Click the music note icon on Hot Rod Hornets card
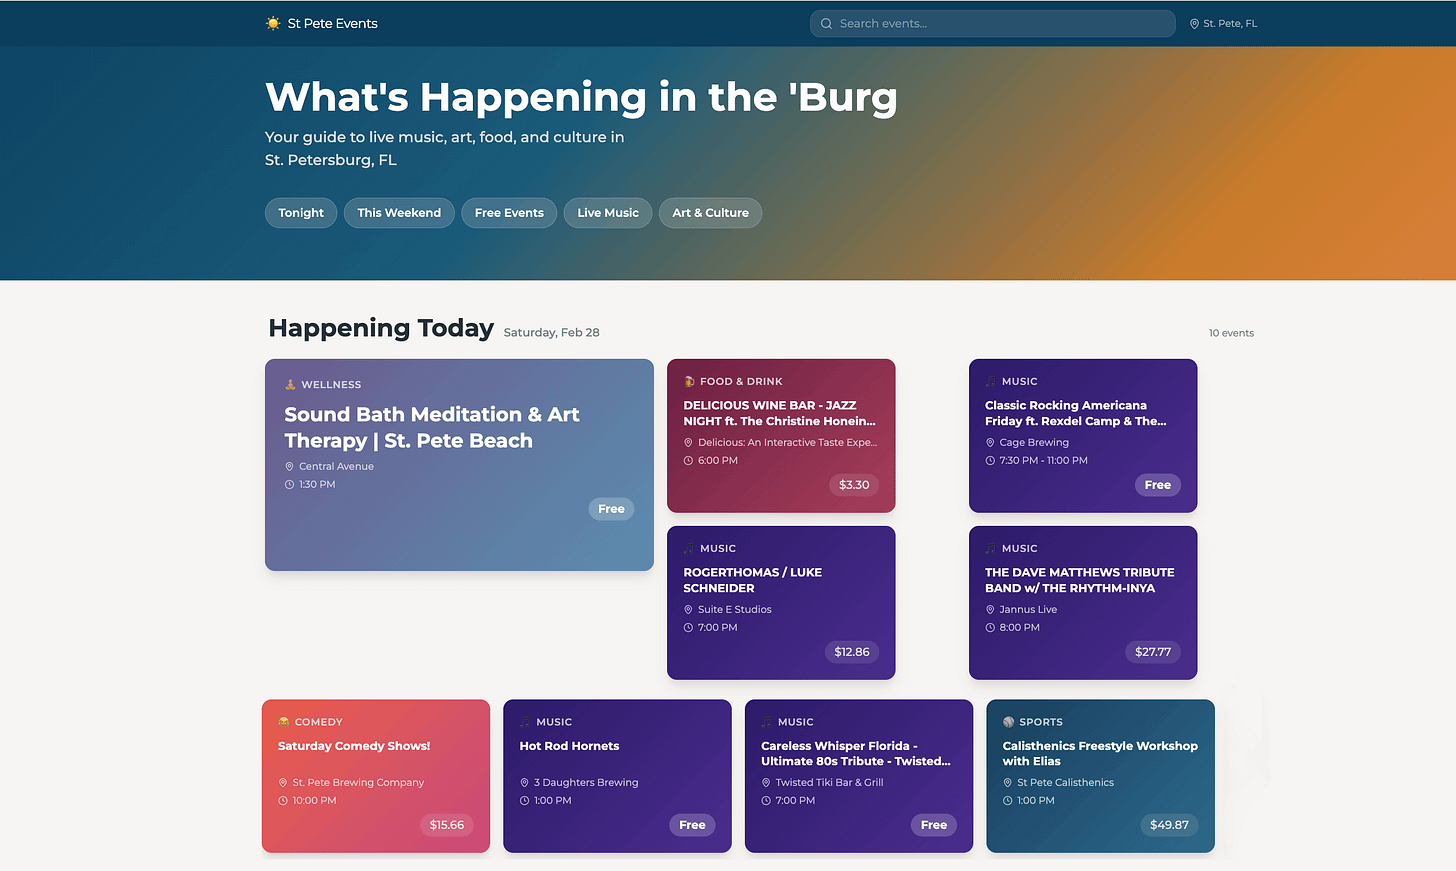This screenshot has height=871, width=1456. 525,722
